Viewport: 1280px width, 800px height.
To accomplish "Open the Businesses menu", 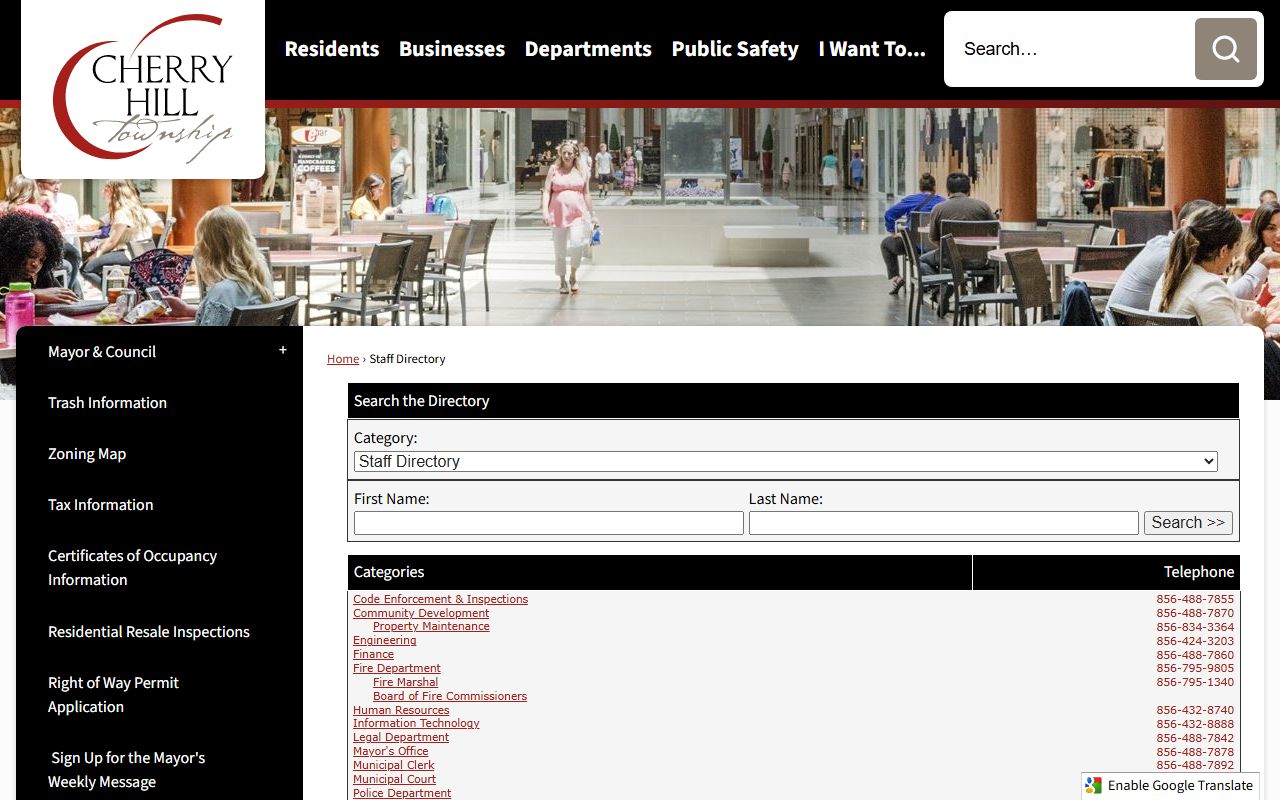I will click(452, 49).
